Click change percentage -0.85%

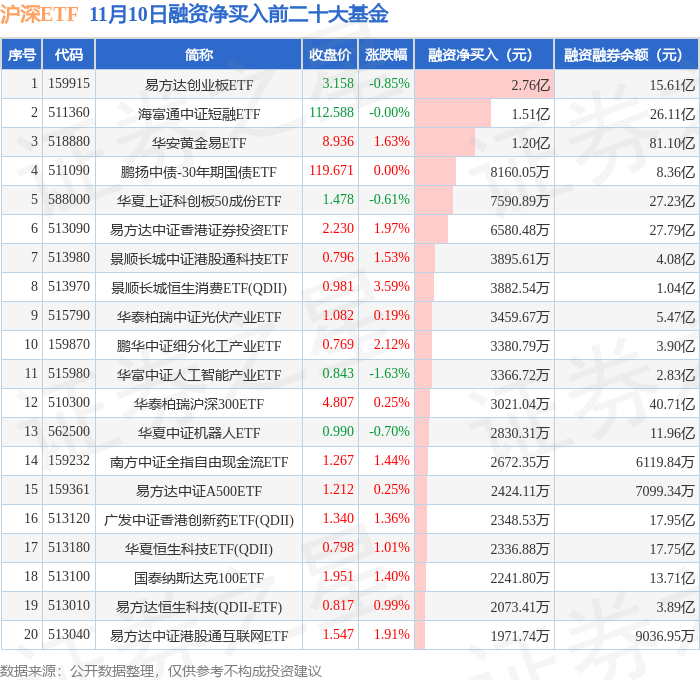tap(389, 83)
